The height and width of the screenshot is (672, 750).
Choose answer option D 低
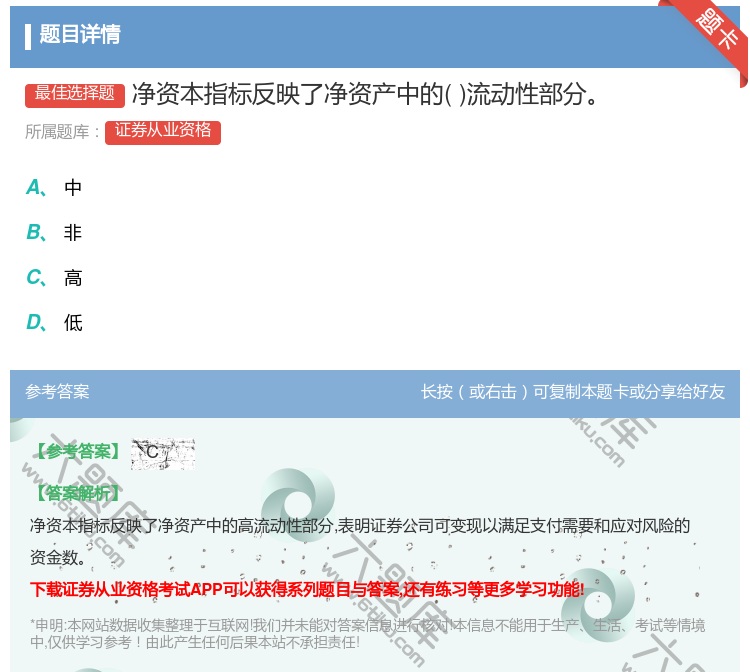pyautogui.click(x=54, y=322)
